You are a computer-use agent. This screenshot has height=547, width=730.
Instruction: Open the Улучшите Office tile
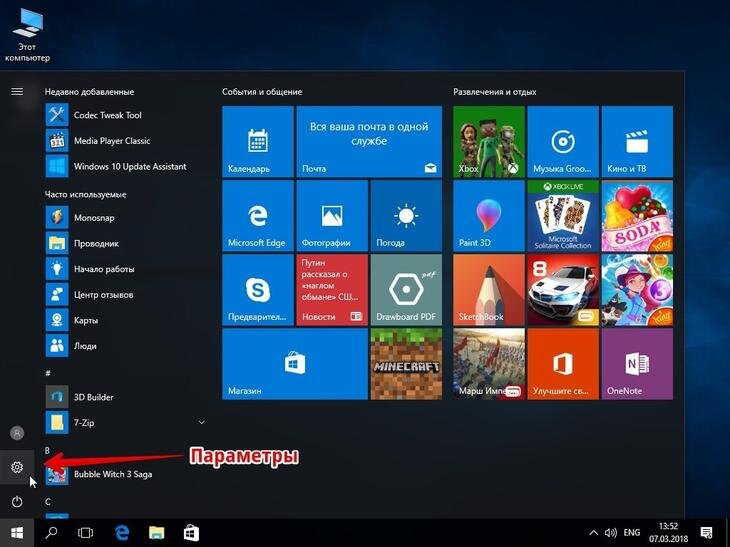(x=563, y=364)
